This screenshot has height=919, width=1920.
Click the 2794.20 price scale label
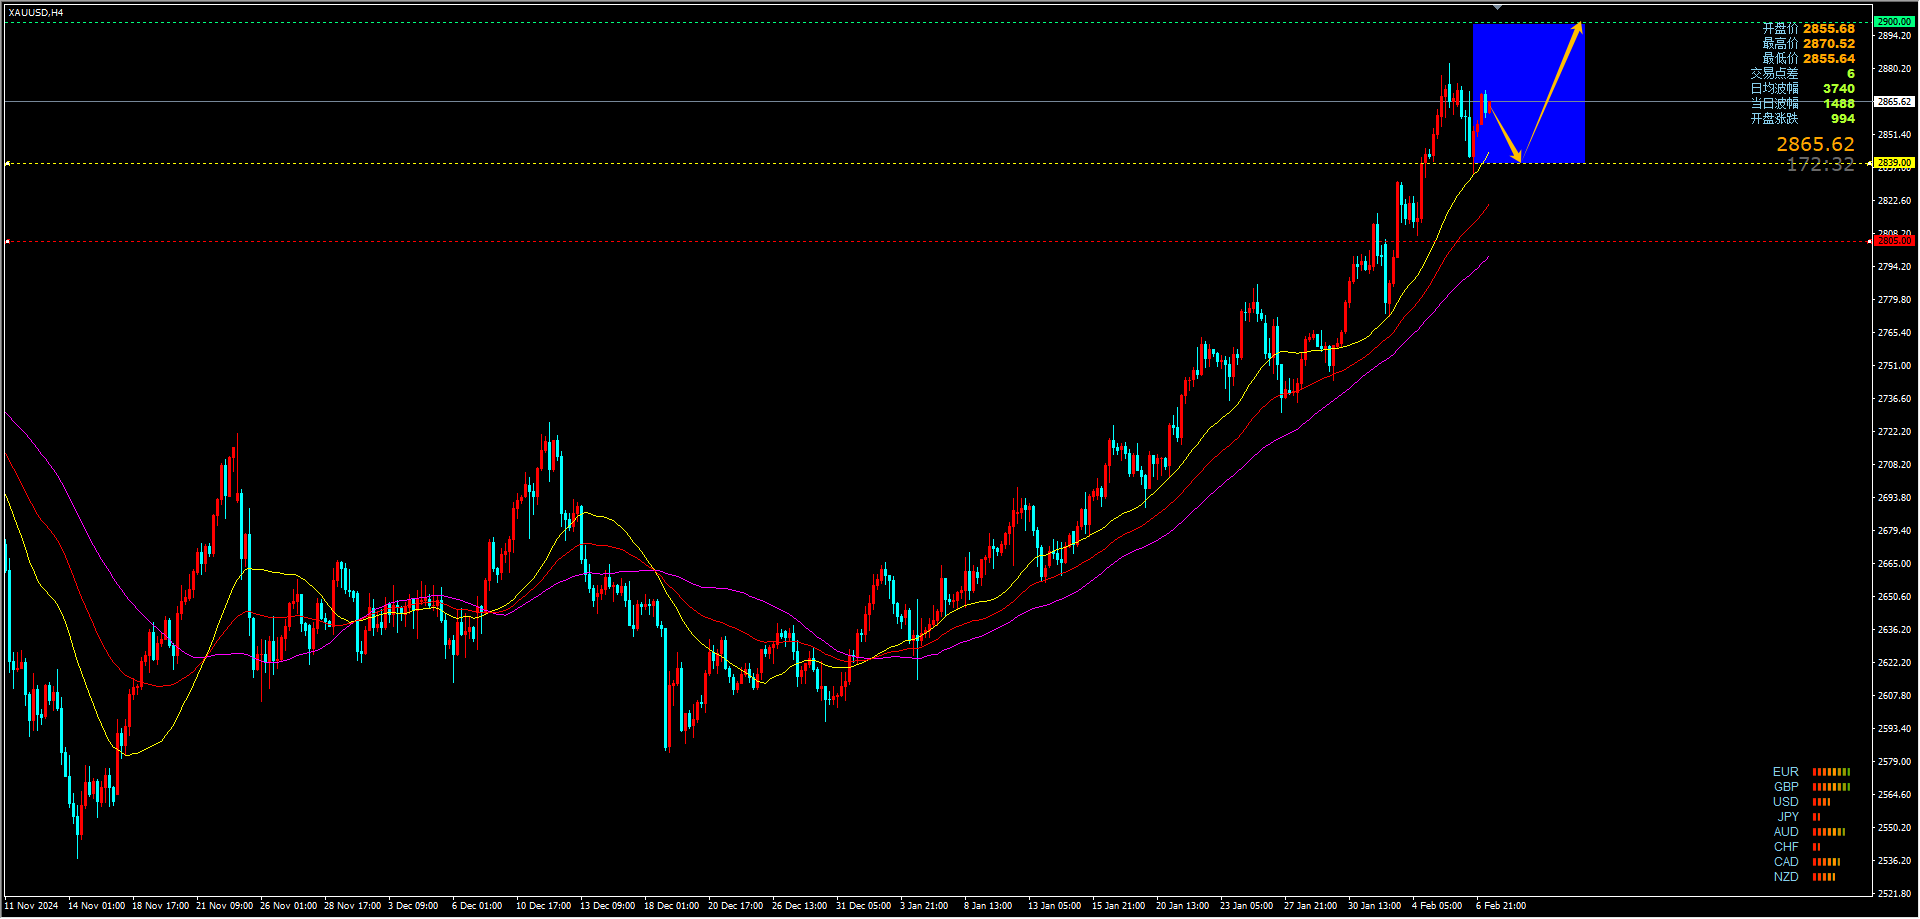(x=1895, y=267)
